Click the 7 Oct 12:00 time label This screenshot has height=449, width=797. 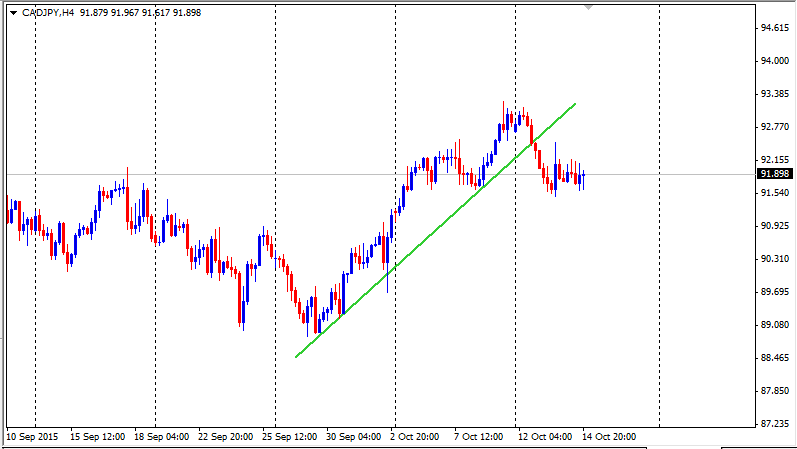pyautogui.click(x=479, y=437)
